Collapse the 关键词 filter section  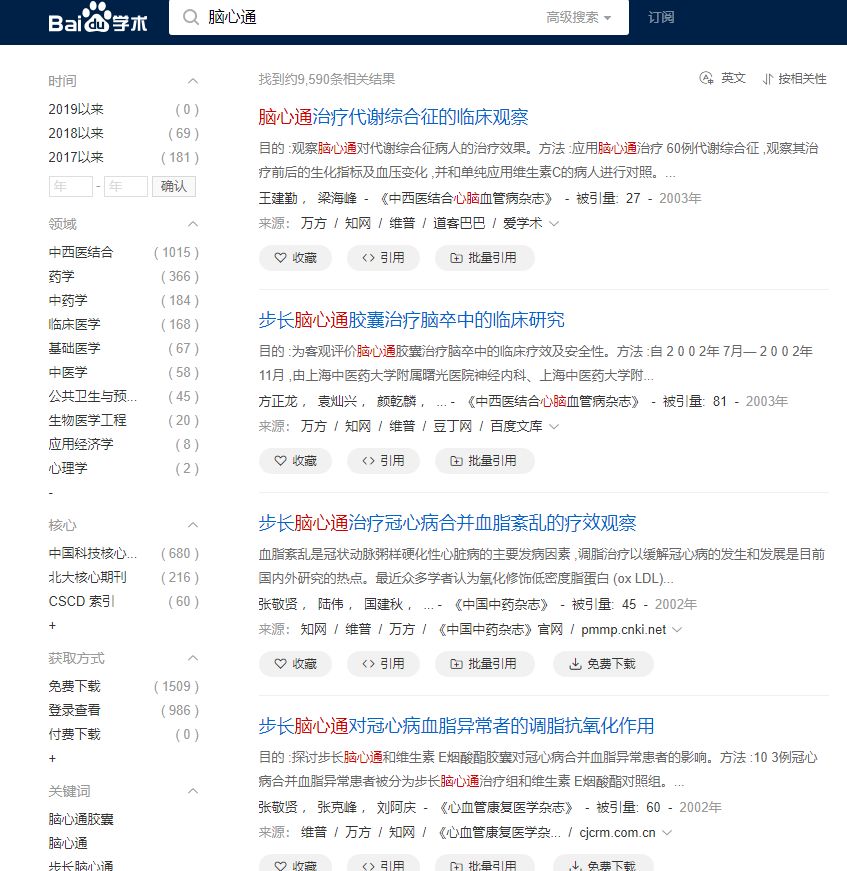(x=193, y=791)
